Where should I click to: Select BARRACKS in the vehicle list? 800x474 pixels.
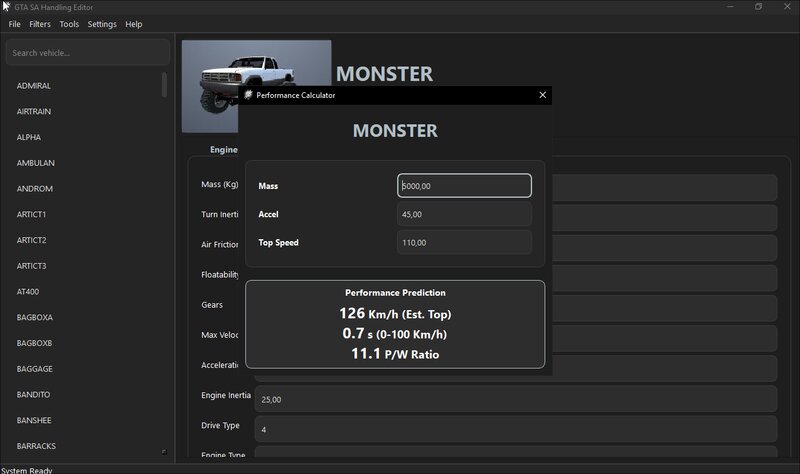pos(36,446)
